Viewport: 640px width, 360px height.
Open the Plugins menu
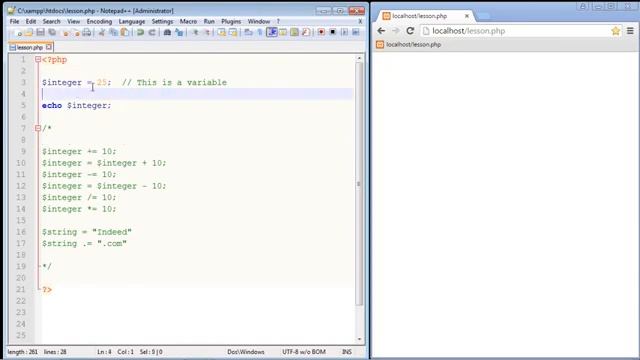point(231,21)
